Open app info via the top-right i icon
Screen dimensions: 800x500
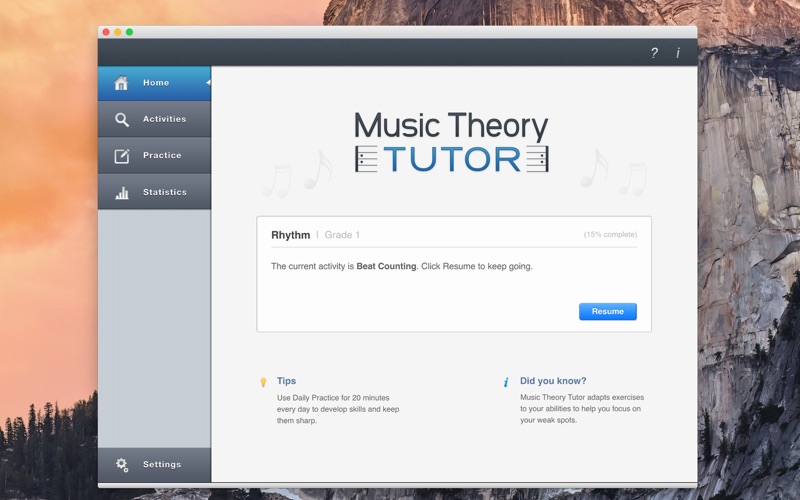[x=678, y=53]
